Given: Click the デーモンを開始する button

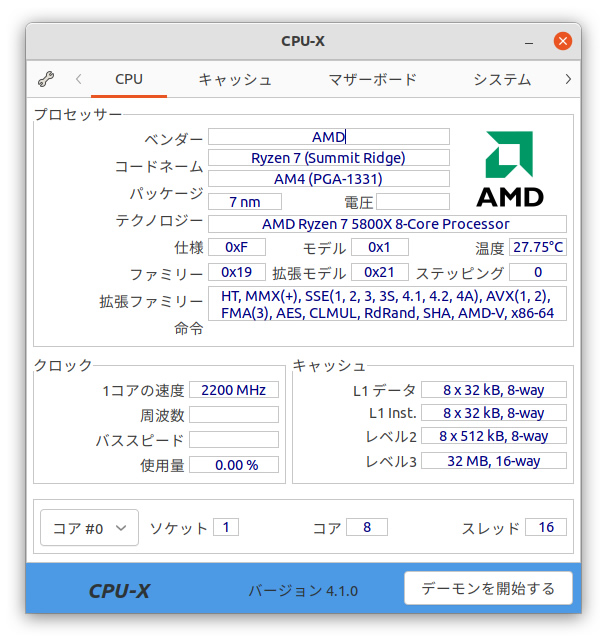Looking at the screenshot, I should 488,588.
